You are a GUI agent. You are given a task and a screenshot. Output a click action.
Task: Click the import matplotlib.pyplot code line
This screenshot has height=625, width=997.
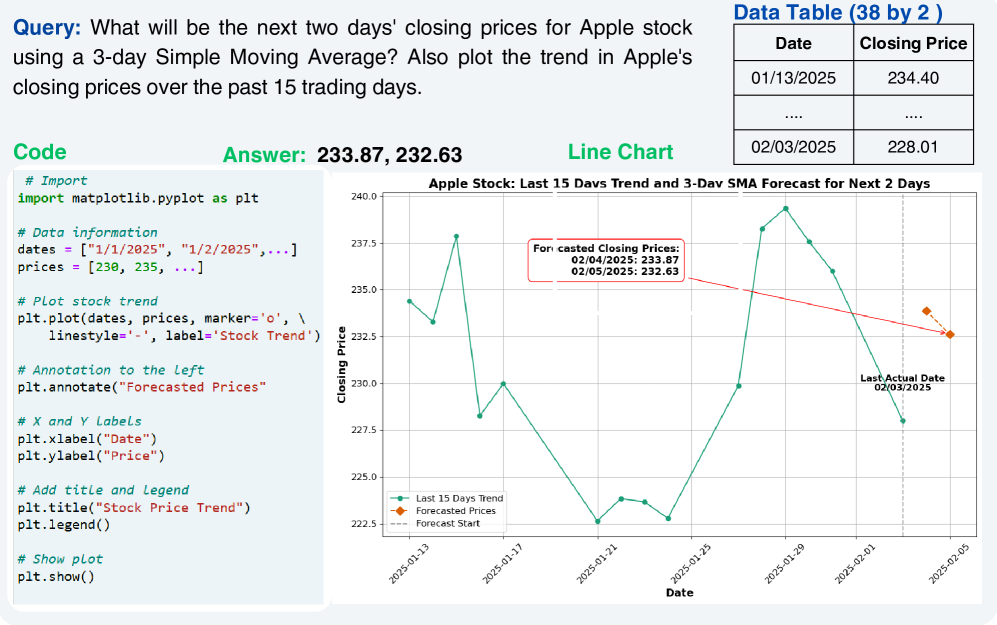[x=138, y=198]
